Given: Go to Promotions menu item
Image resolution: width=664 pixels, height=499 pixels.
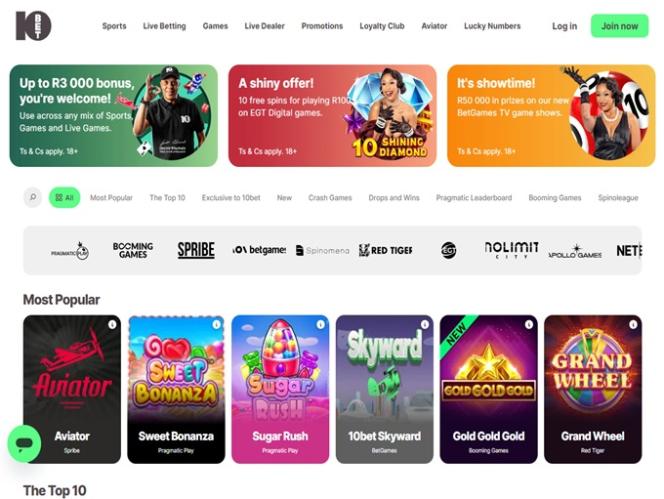Looking at the screenshot, I should 322,26.
